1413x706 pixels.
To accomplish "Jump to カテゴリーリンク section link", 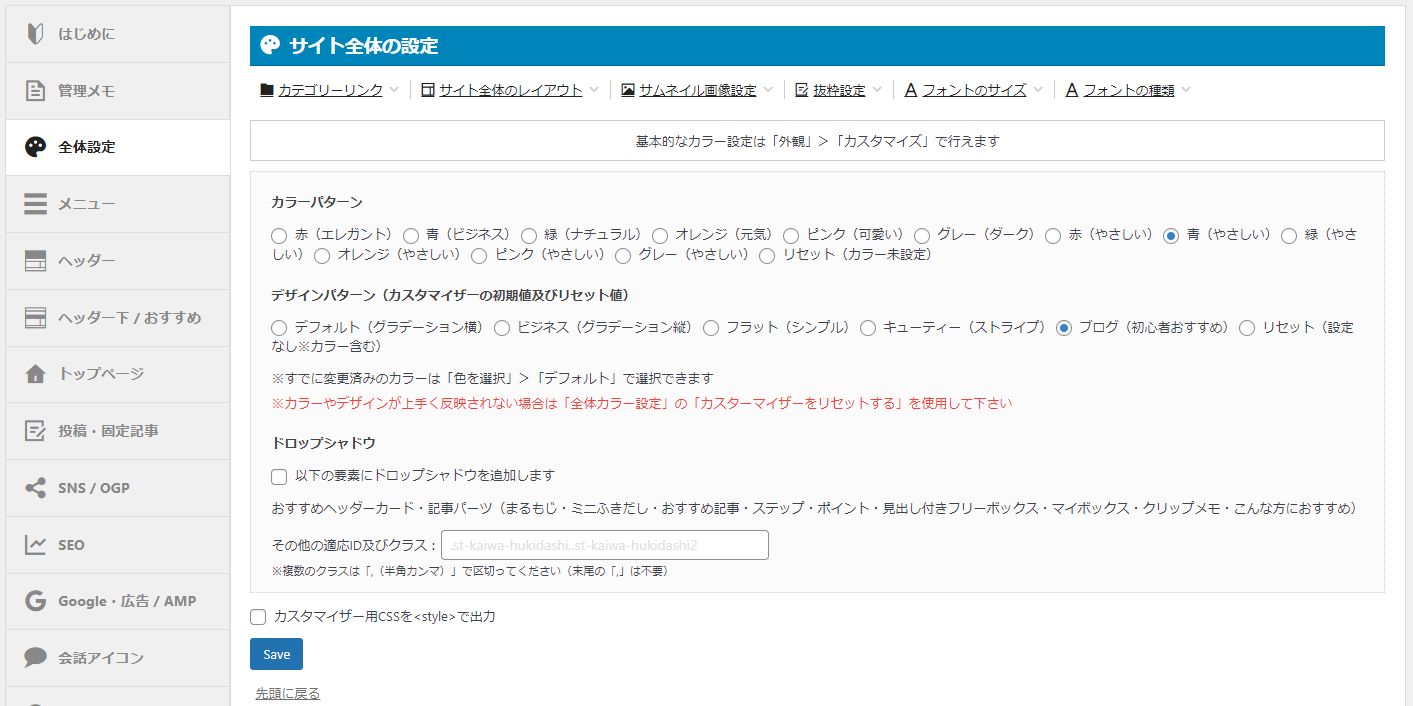I will click(x=330, y=90).
